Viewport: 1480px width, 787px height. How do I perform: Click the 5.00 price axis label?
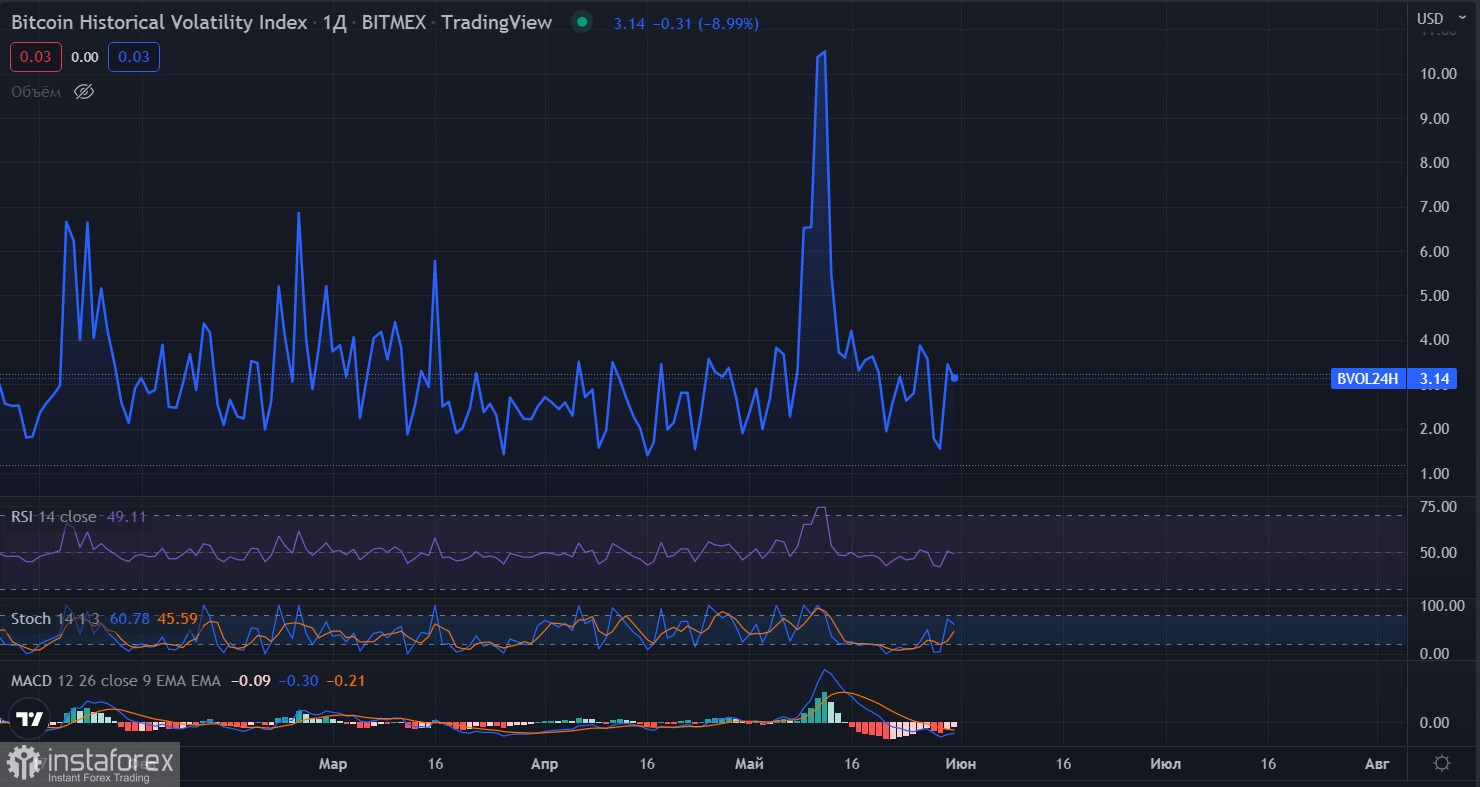click(x=1436, y=296)
